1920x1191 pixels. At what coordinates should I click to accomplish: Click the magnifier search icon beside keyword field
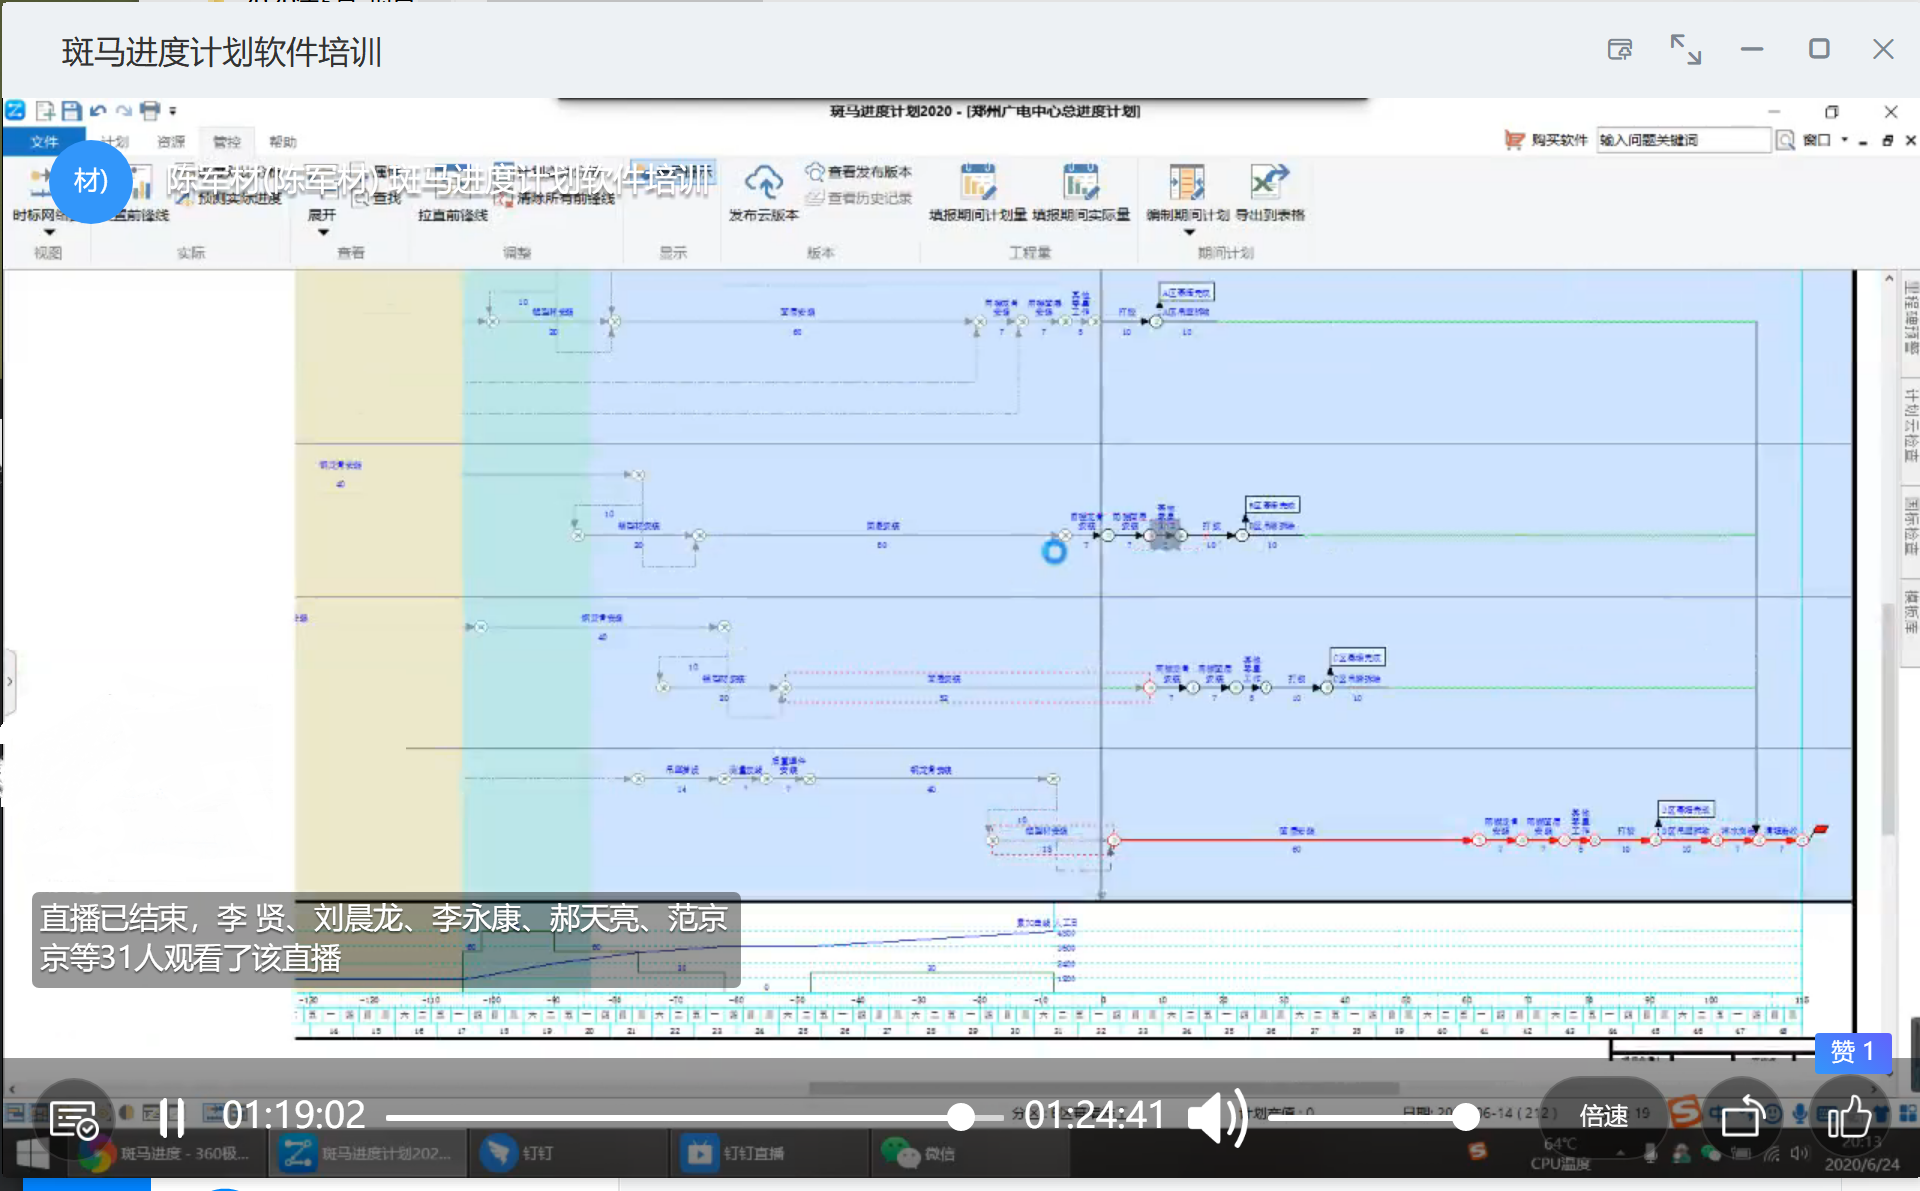point(1785,140)
